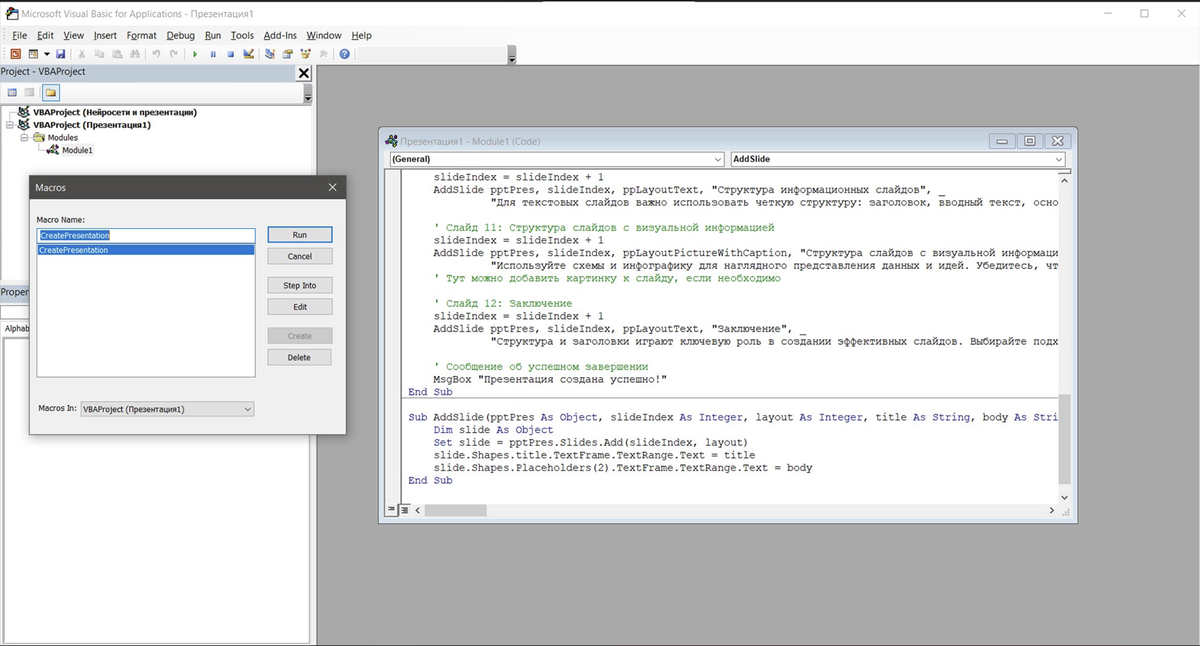This screenshot has width=1200, height=646.
Task: Click the Save icon in the toolbar
Action: [60, 54]
